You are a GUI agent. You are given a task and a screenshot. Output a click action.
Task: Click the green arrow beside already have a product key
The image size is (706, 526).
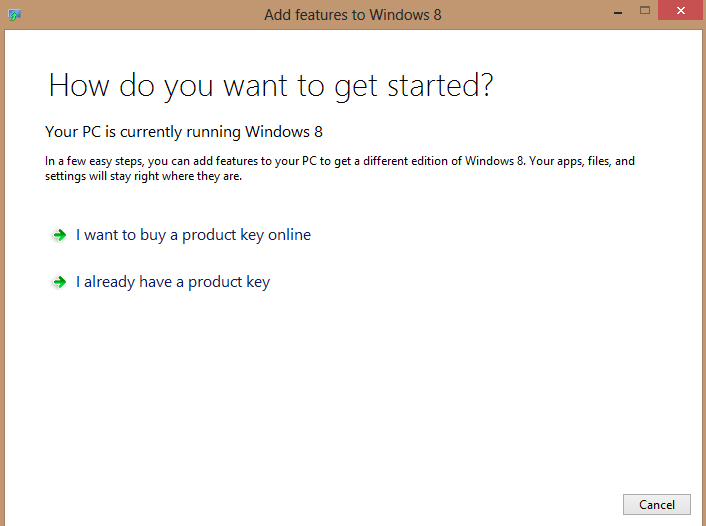point(59,282)
